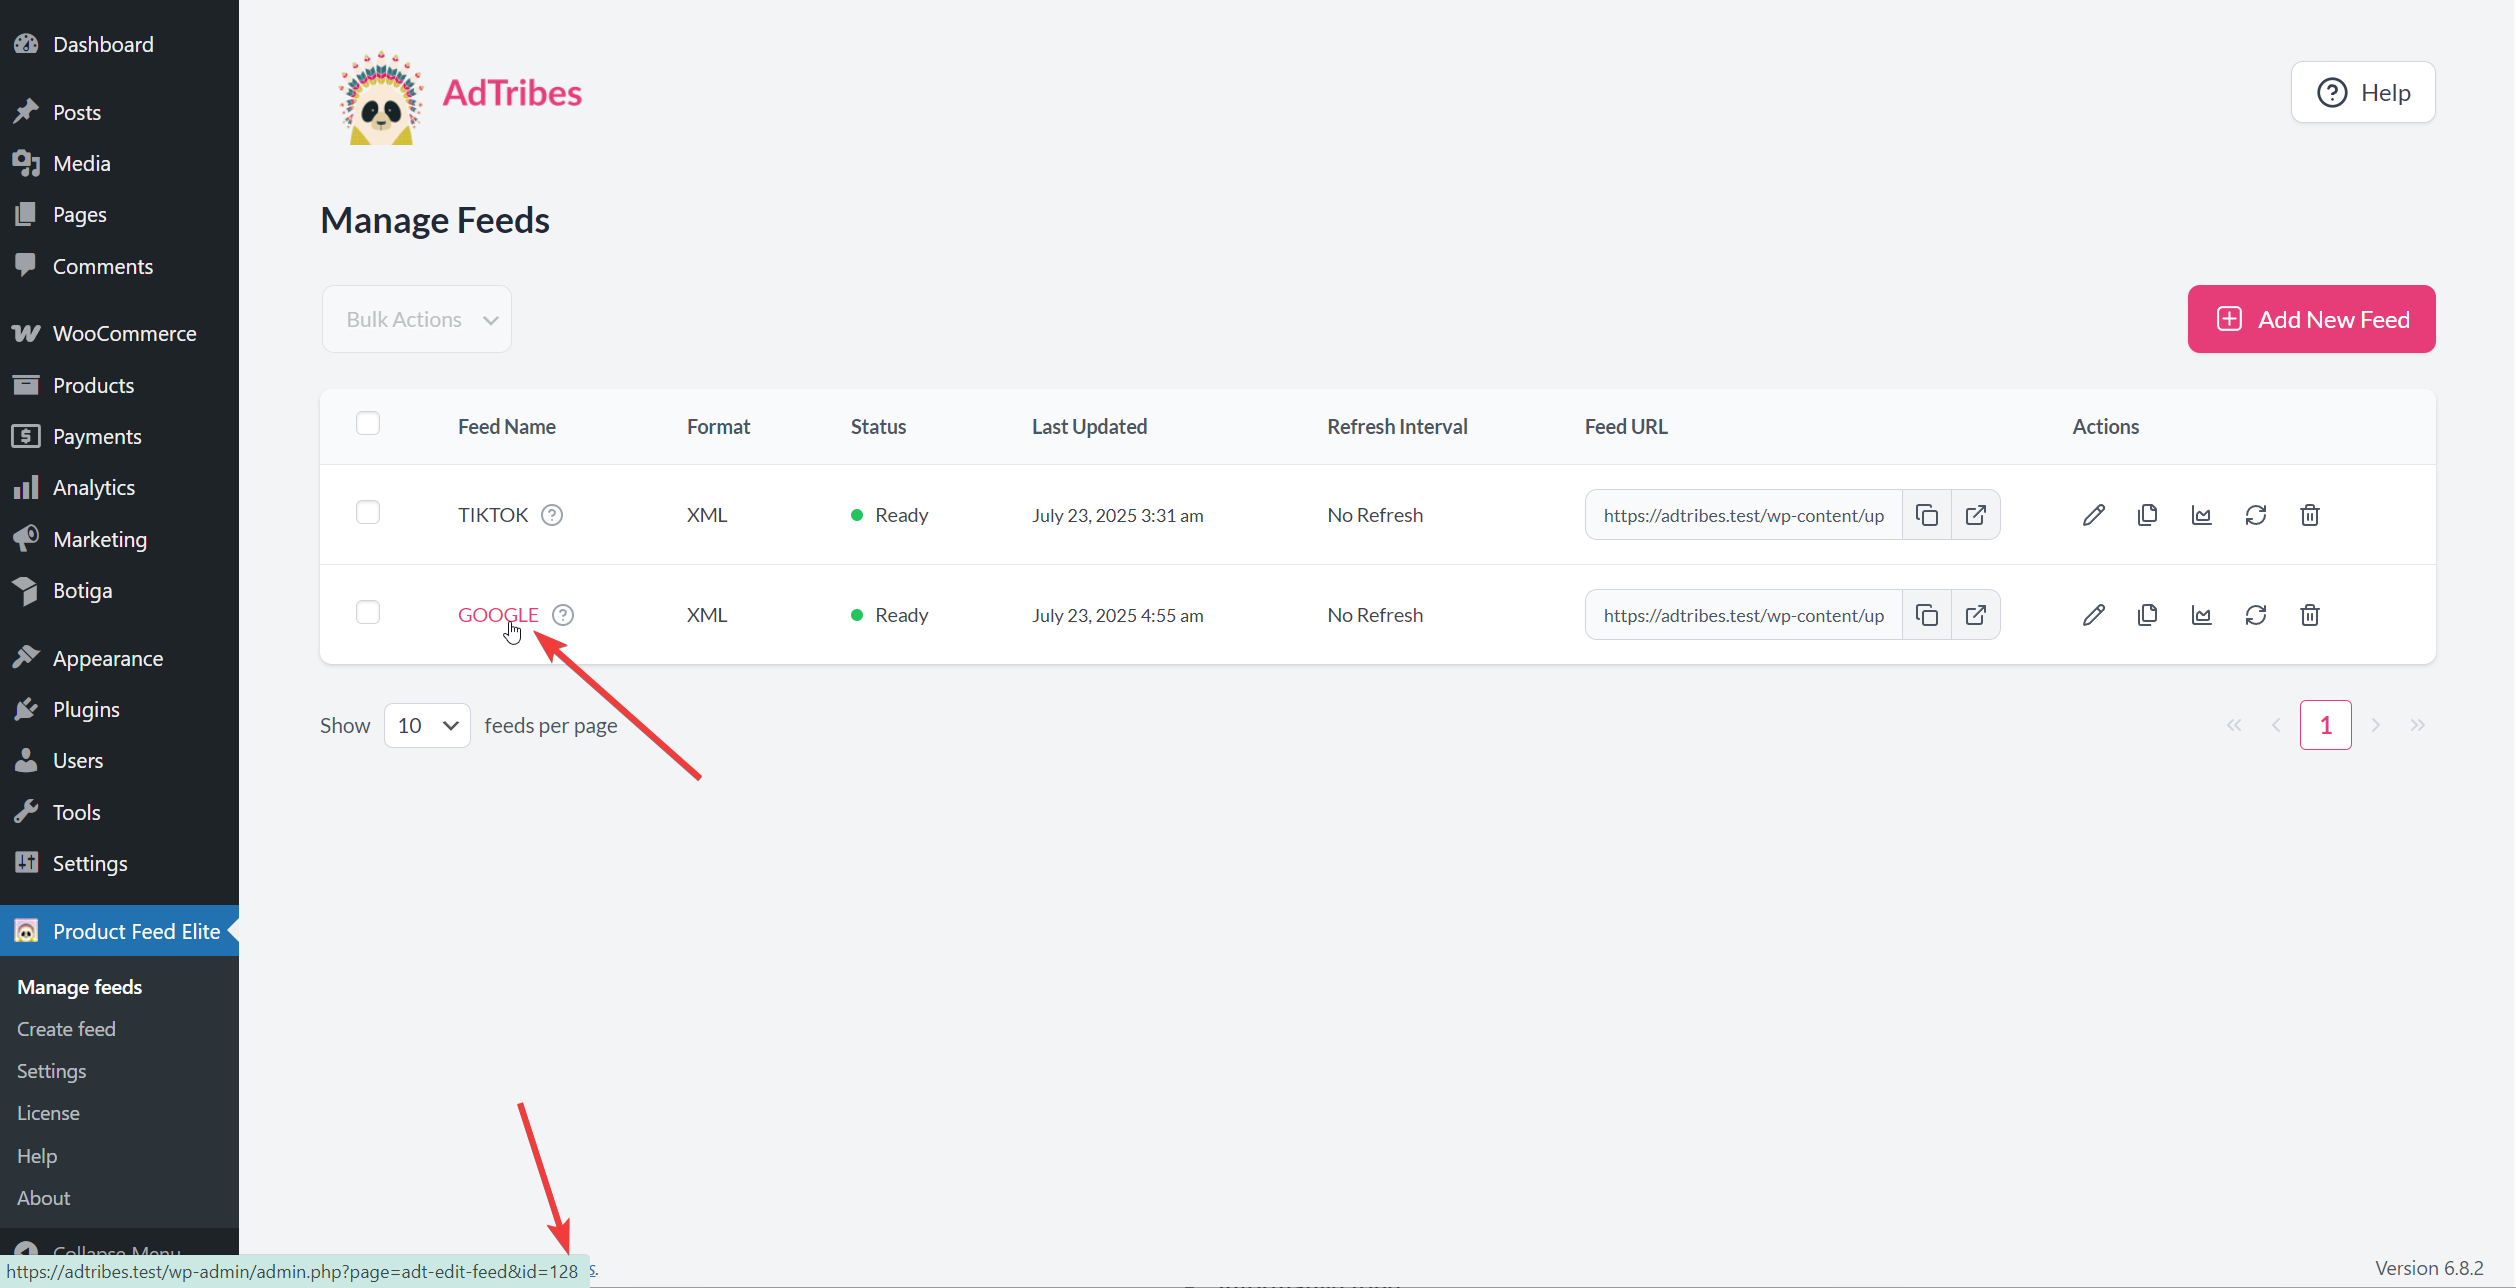Edit the TIKTOK feed with pencil icon

point(2093,515)
